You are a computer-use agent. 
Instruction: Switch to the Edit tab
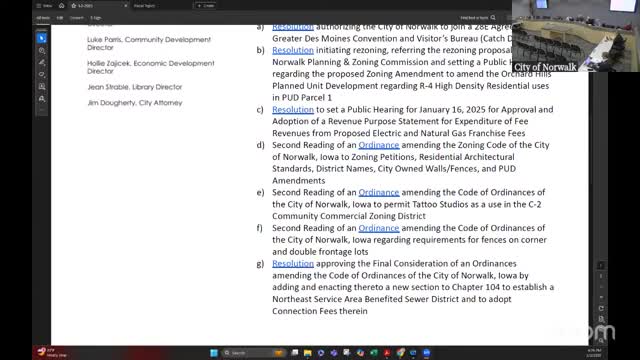(x=60, y=18)
